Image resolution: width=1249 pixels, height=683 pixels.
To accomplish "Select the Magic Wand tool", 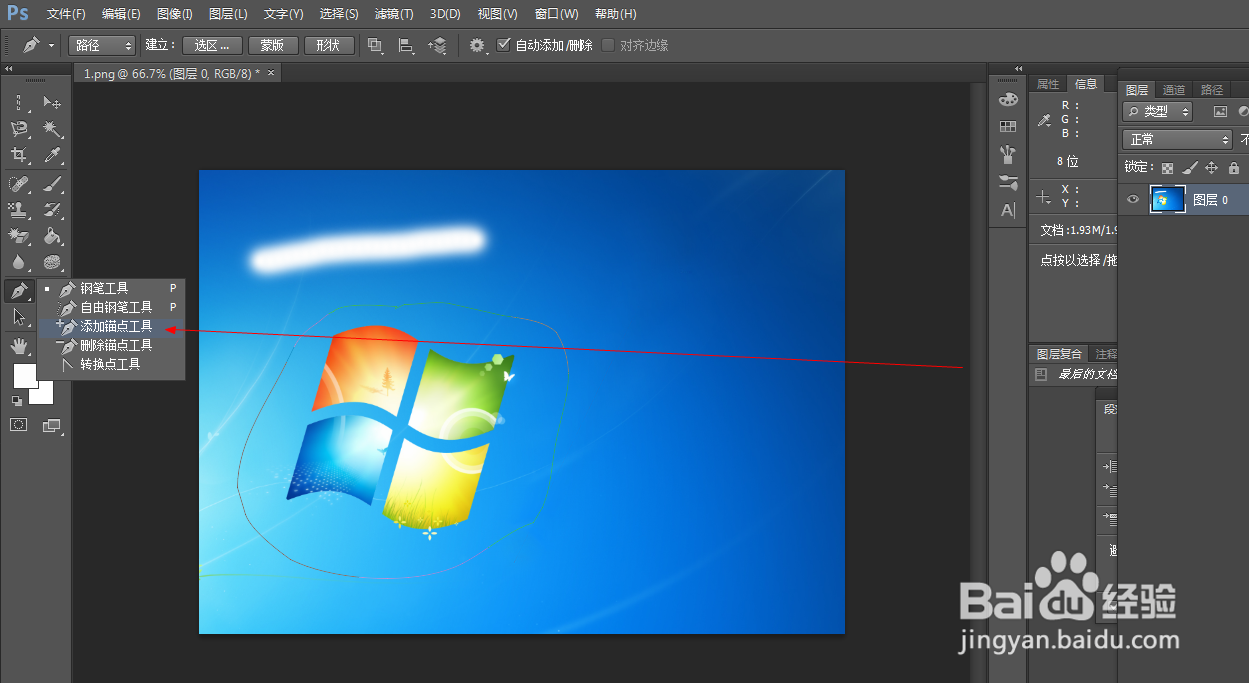I will pos(53,129).
